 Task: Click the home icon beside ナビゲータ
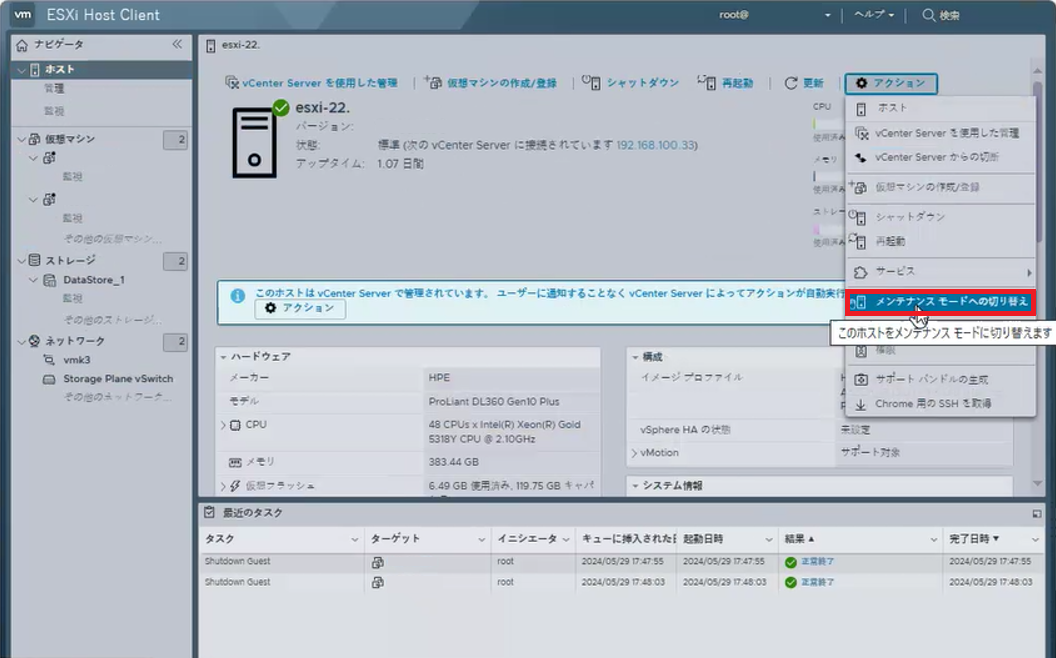pyautogui.click(x=22, y=45)
